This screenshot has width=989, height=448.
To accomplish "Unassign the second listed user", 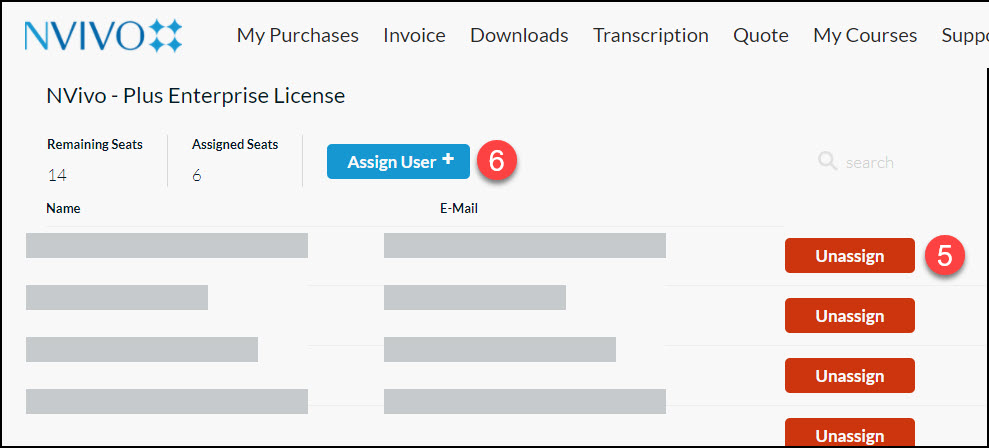I will [x=850, y=315].
